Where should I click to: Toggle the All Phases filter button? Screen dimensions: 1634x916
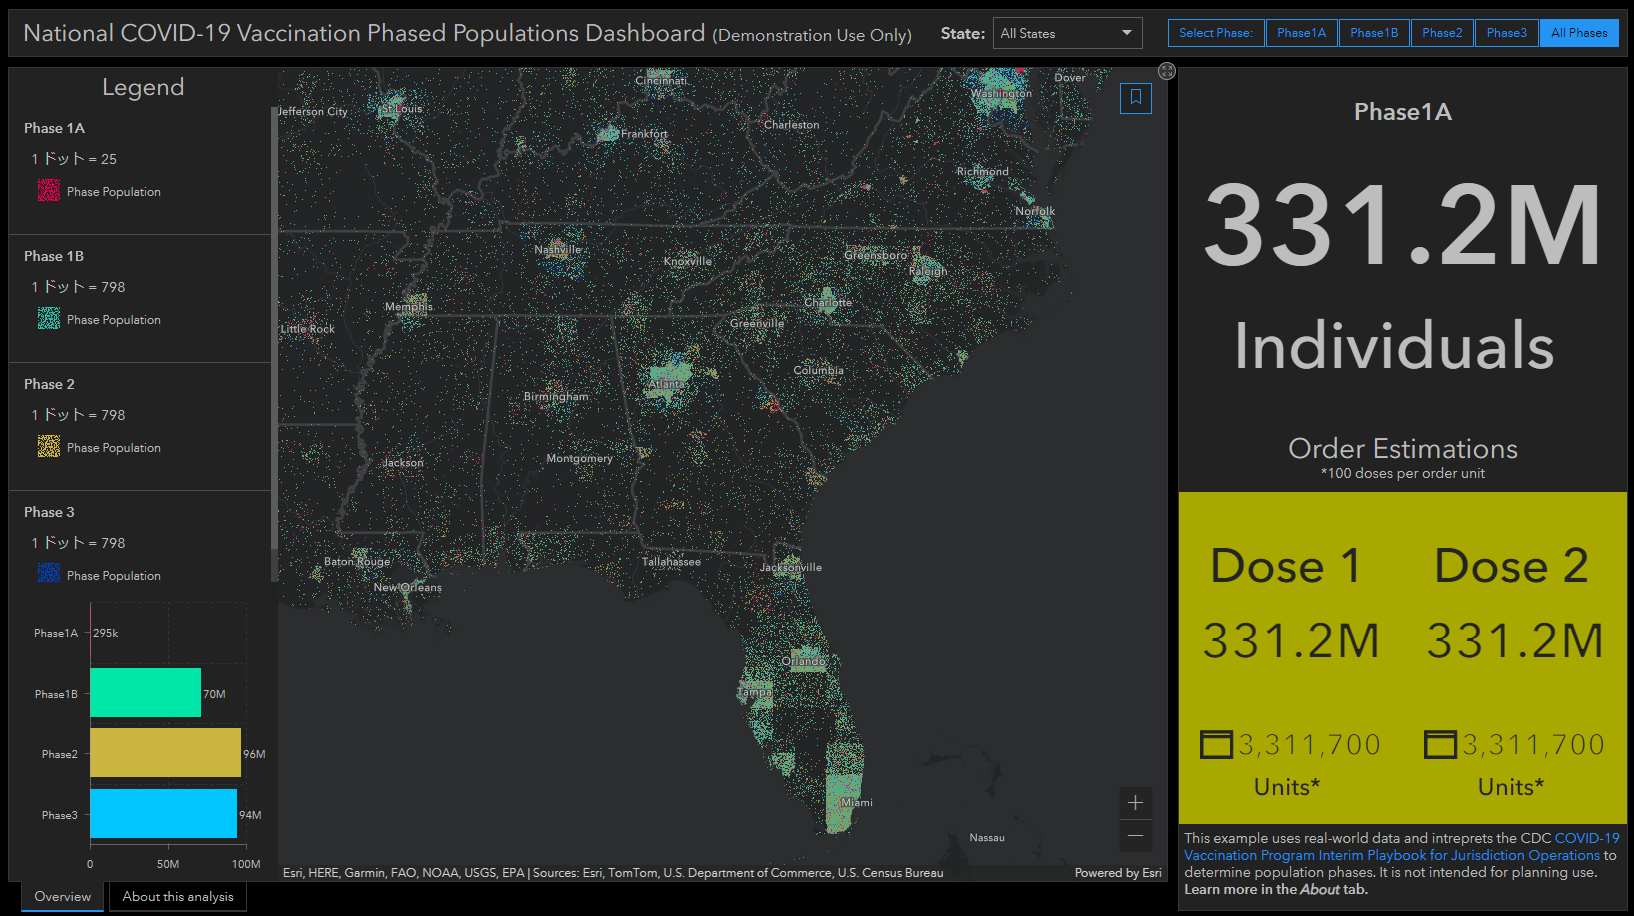point(1578,33)
